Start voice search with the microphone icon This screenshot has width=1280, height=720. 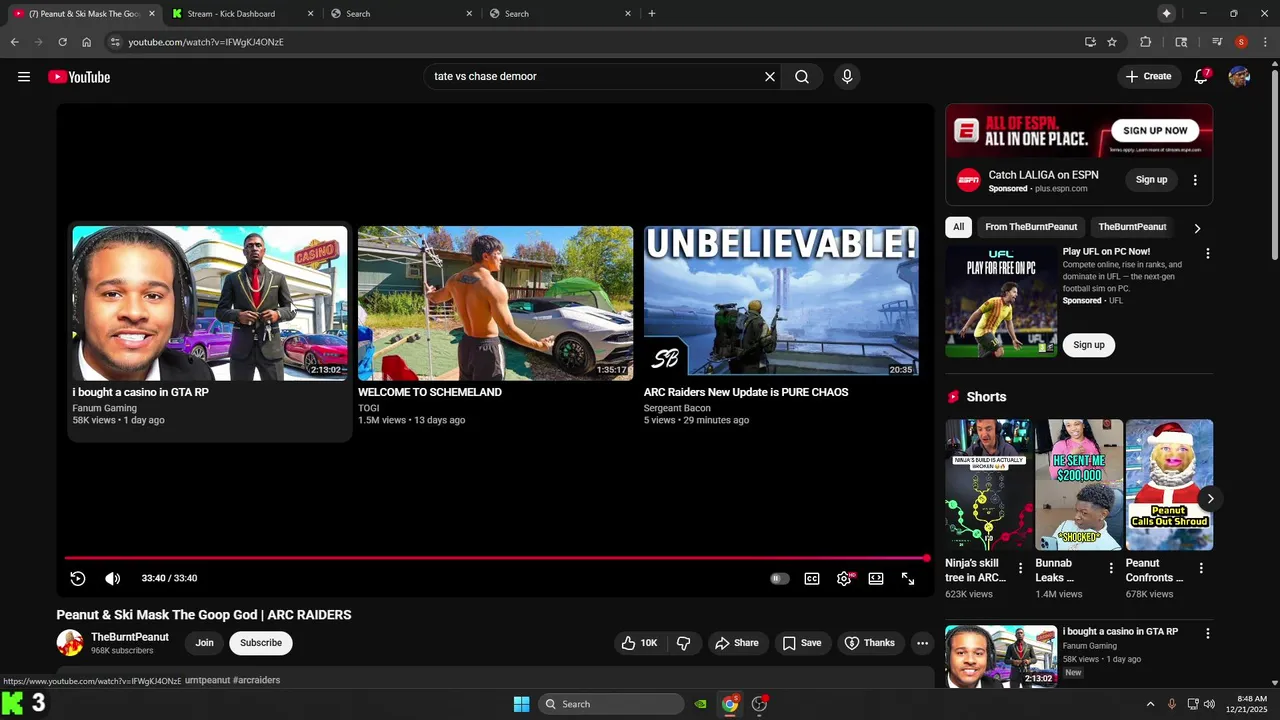click(x=847, y=77)
